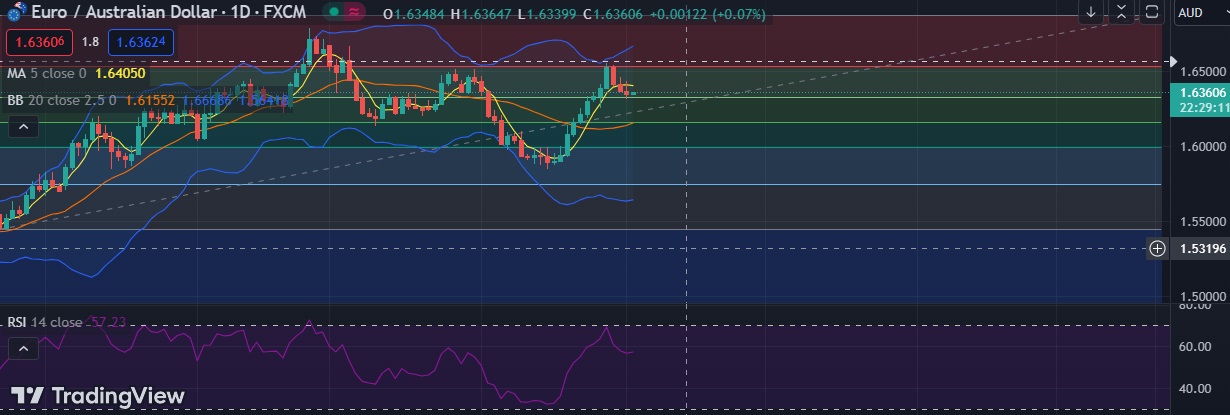This screenshot has height=415, width=1230.
Task: Click the green market open status dot
Action: pyautogui.click(x=333, y=13)
